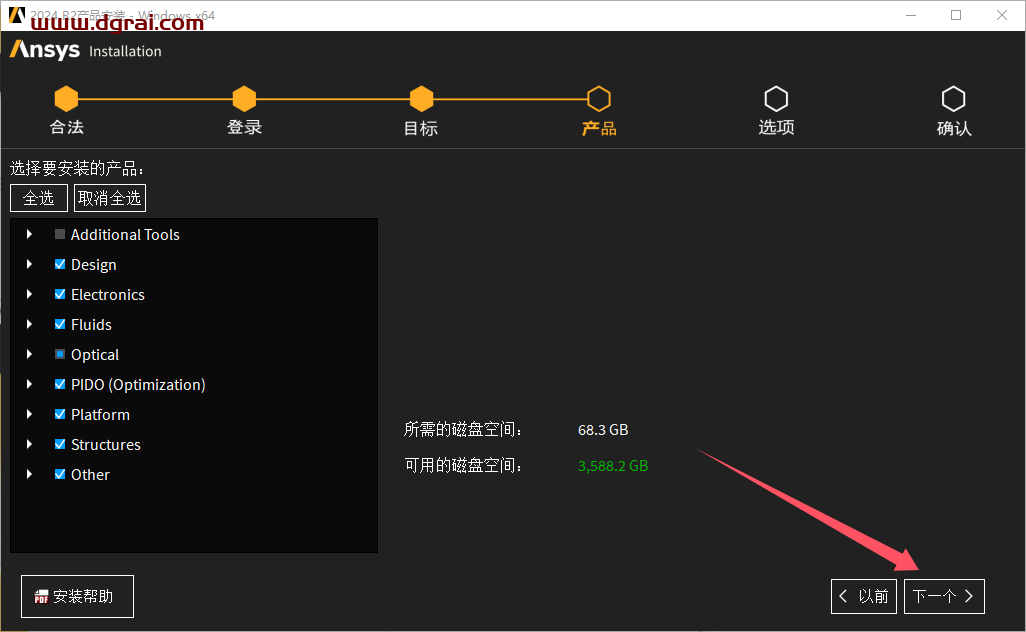Toggle the Optical checkbox
This screenshot has width=1026, height=632.
tap(60, 355)
